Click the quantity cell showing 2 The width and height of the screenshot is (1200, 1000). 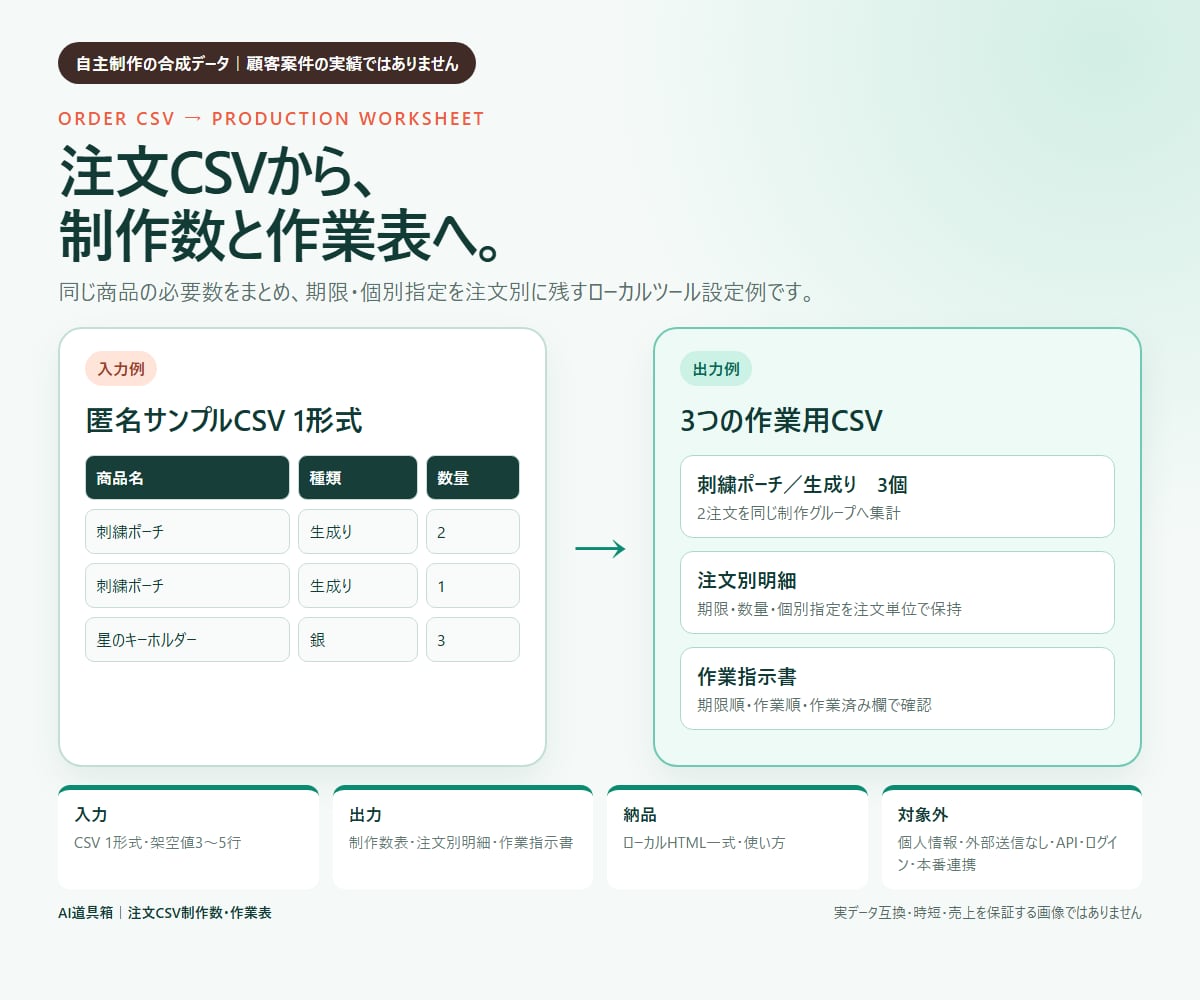[473, 532]
